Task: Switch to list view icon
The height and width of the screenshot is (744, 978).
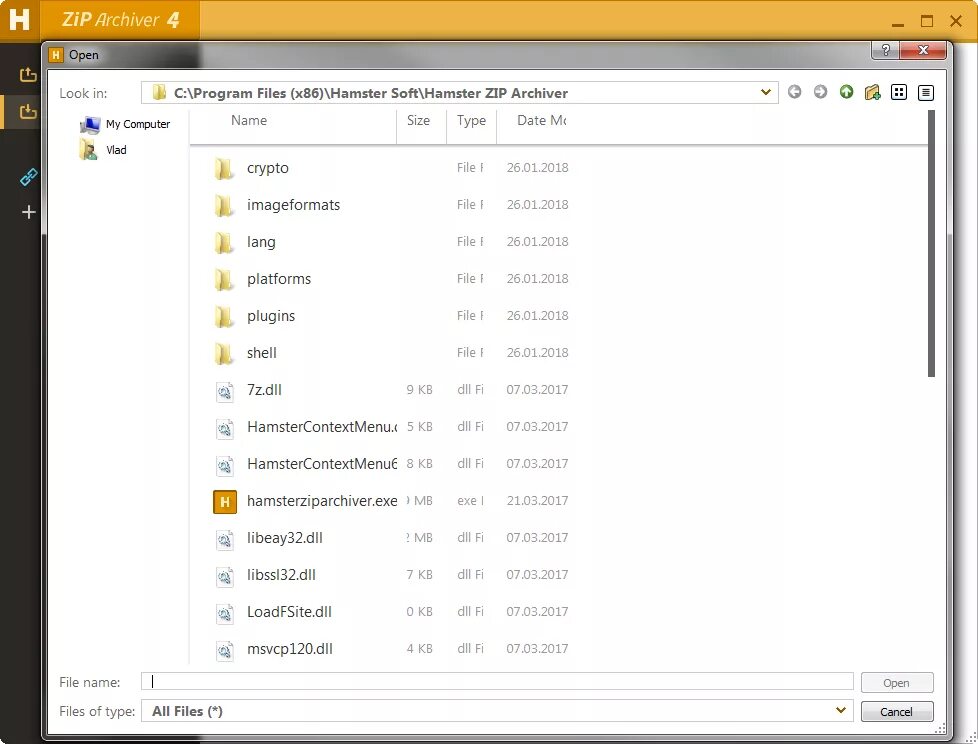Action: click(899, 92)
